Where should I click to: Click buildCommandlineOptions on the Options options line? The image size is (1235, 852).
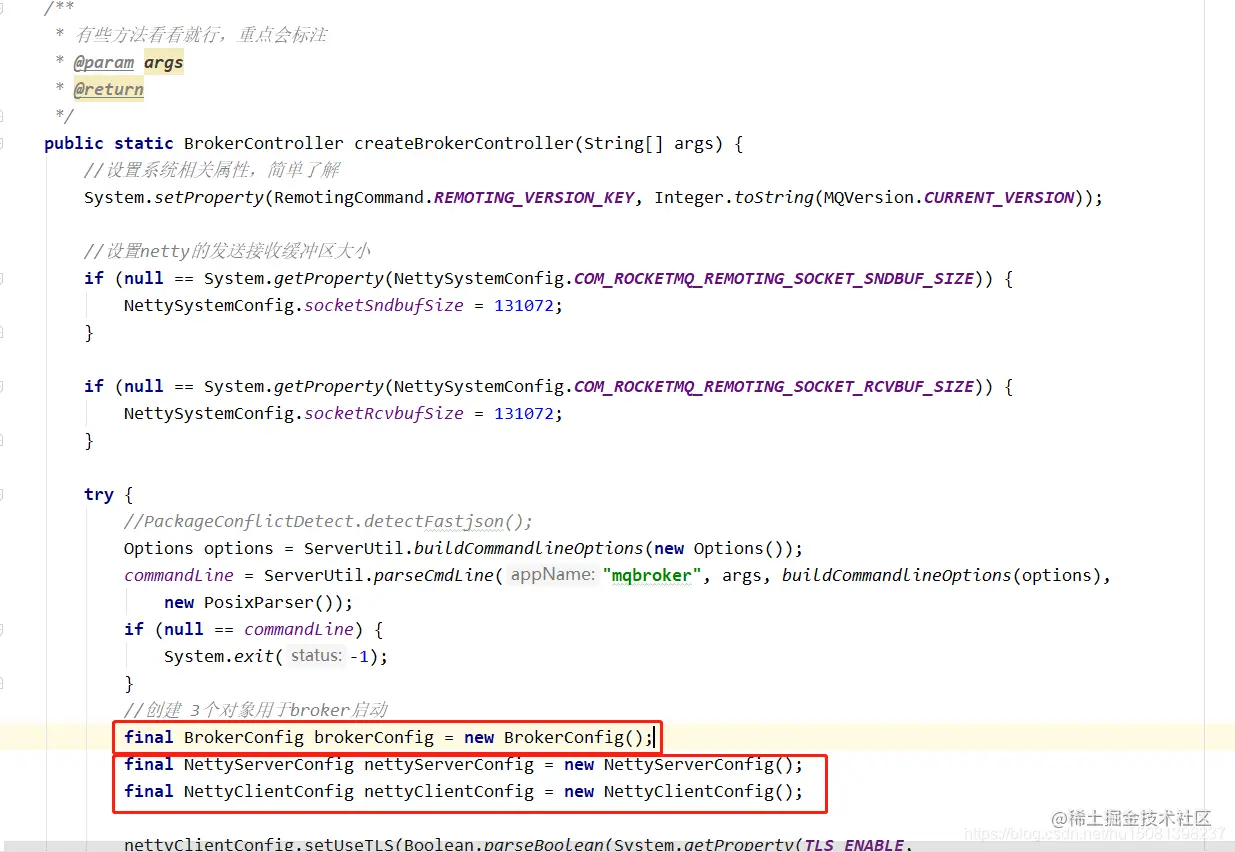click(x=529, y=548)
